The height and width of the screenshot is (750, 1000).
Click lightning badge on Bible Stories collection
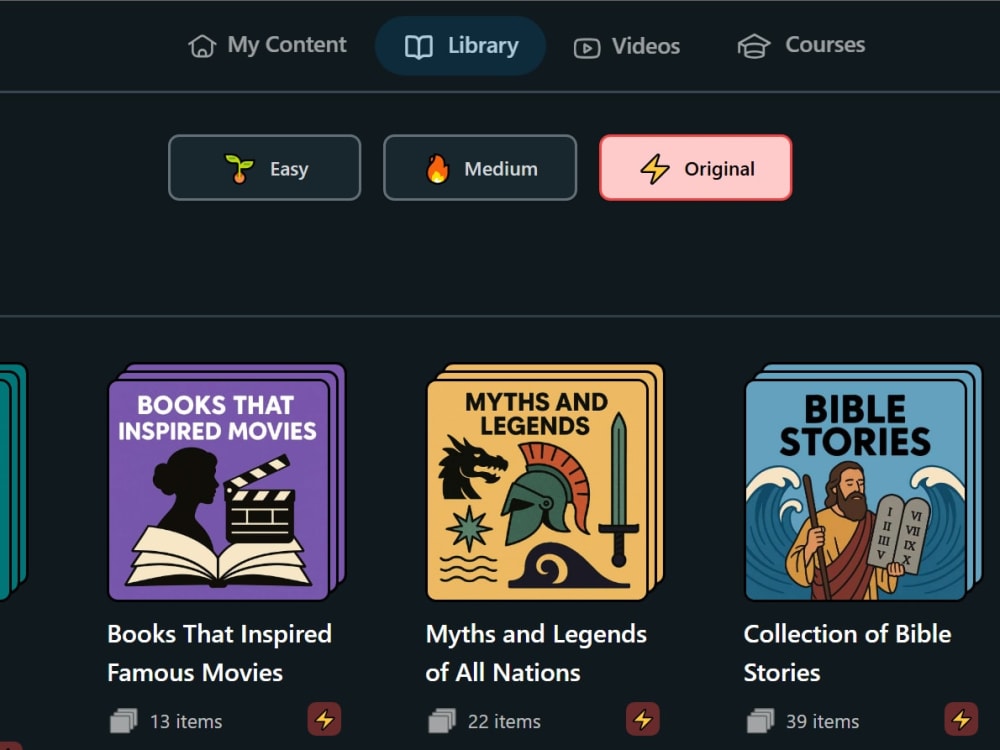(x=961, y=719)
